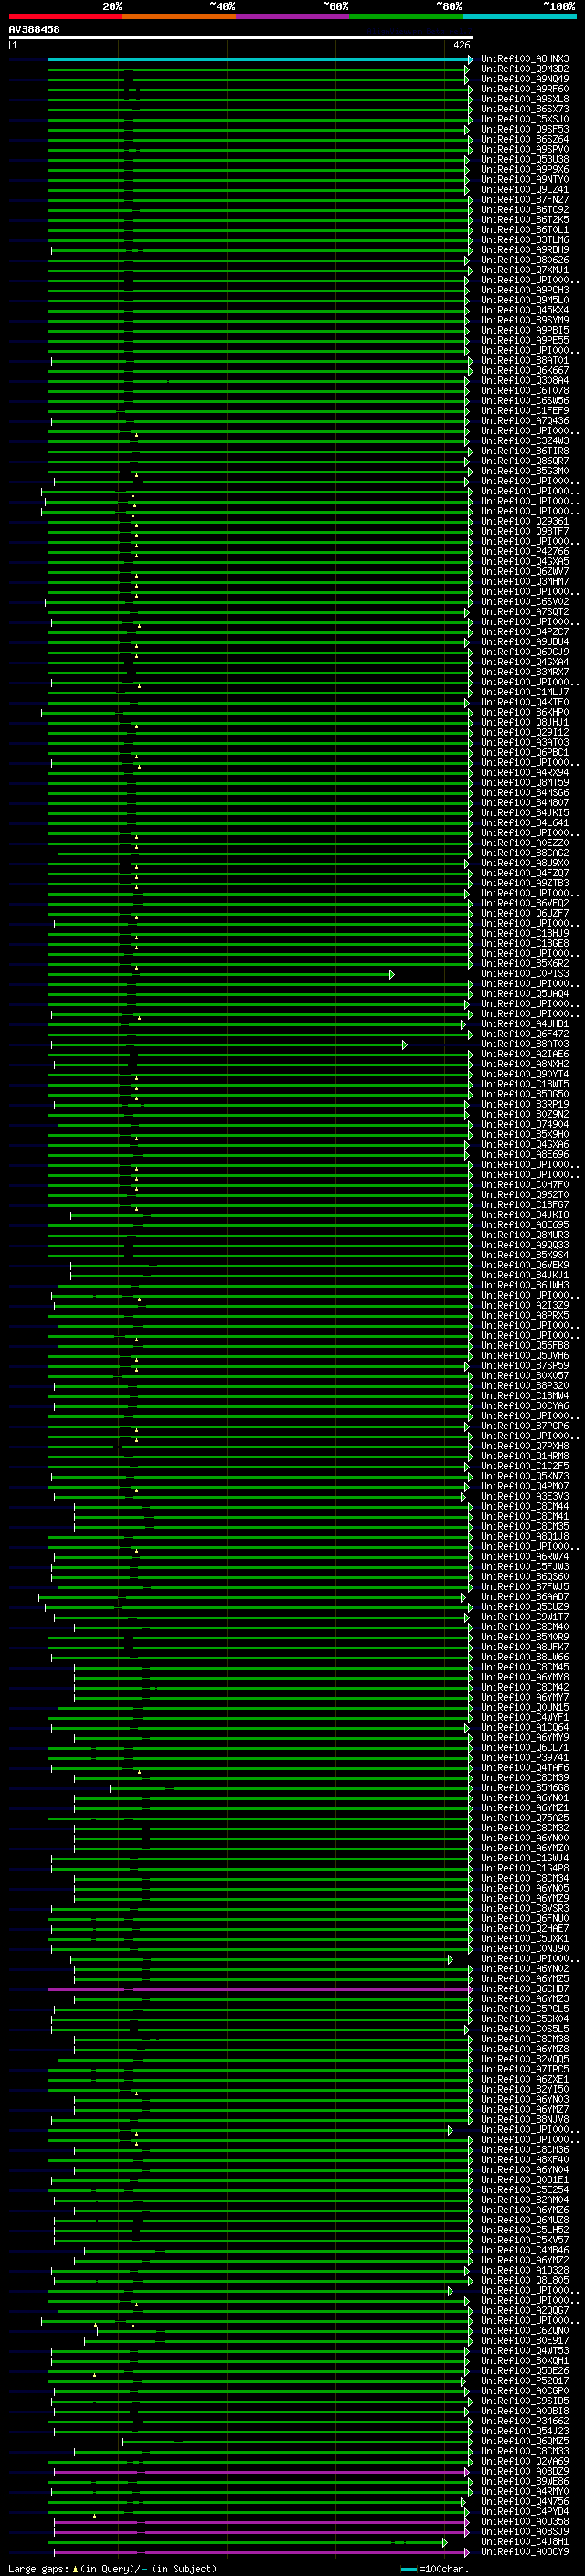Select hit UniRef100_B9SYM9
Image resolution: width=585 pixels, height=2576 pixels.
point(525,320)
